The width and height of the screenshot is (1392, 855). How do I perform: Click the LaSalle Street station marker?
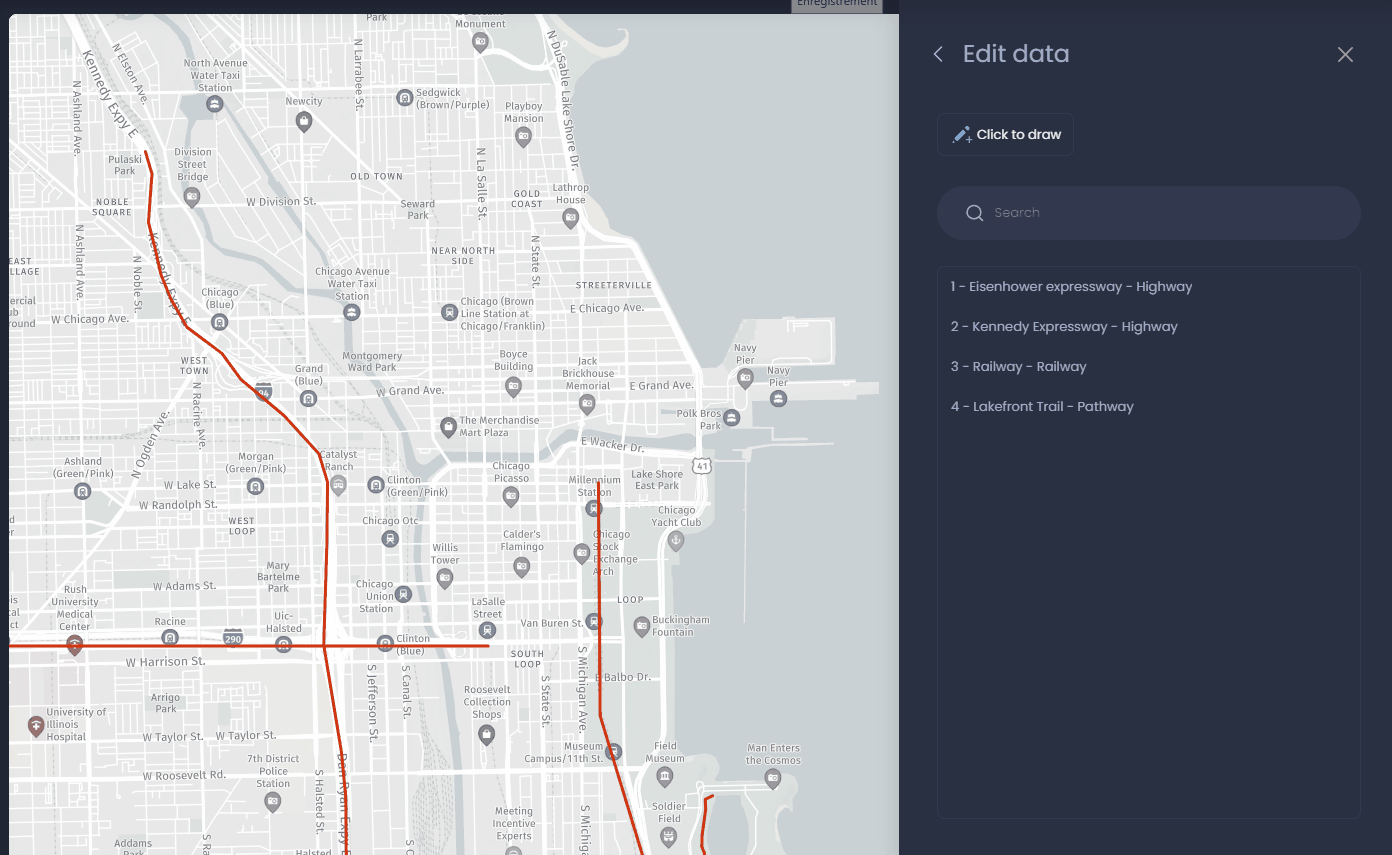[x=487, y=630]
